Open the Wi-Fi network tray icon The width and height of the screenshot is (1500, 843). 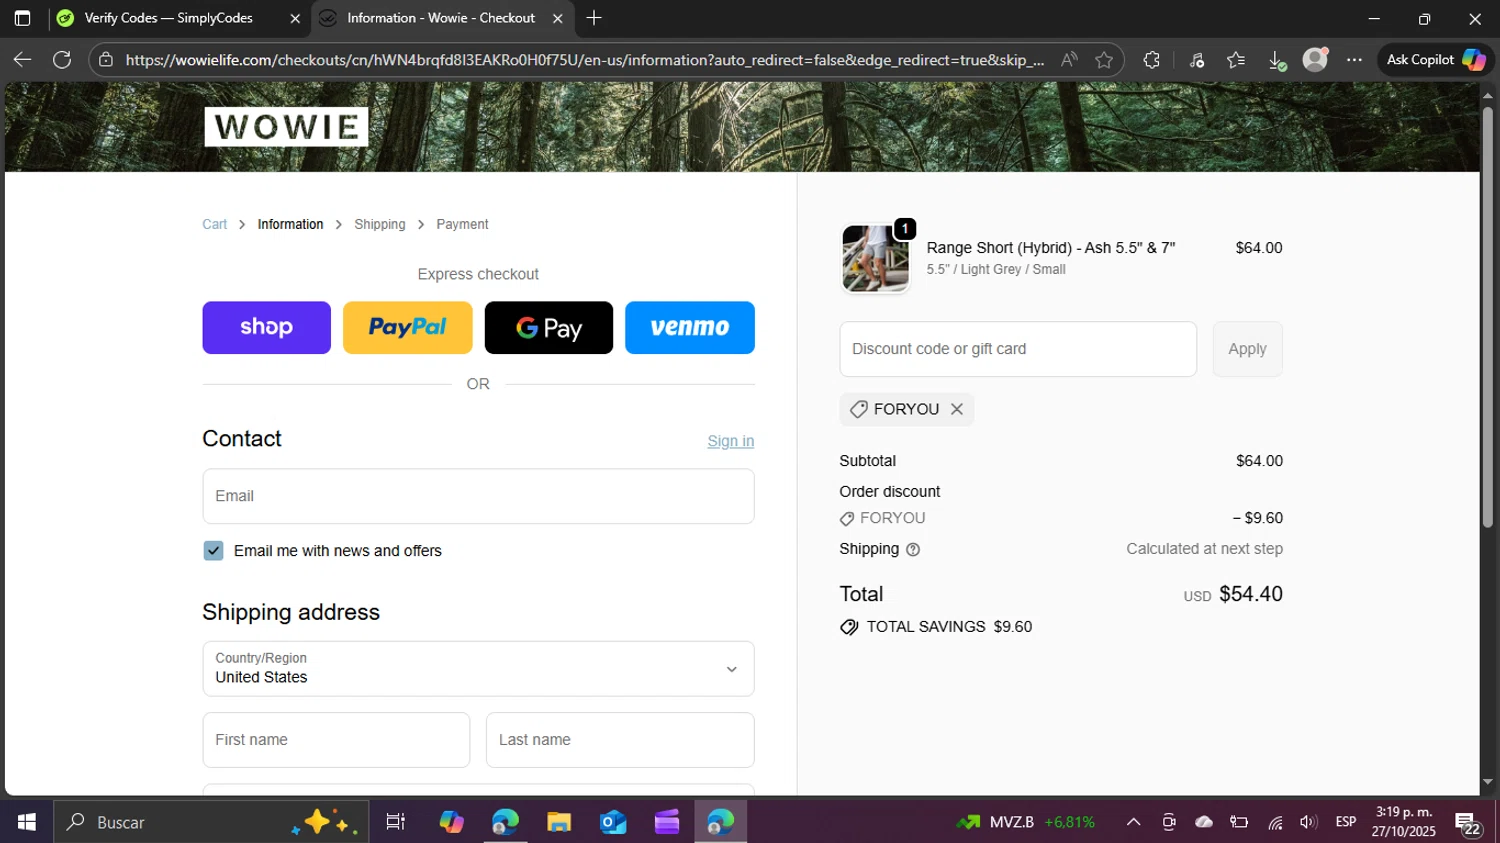(1275, 822)
